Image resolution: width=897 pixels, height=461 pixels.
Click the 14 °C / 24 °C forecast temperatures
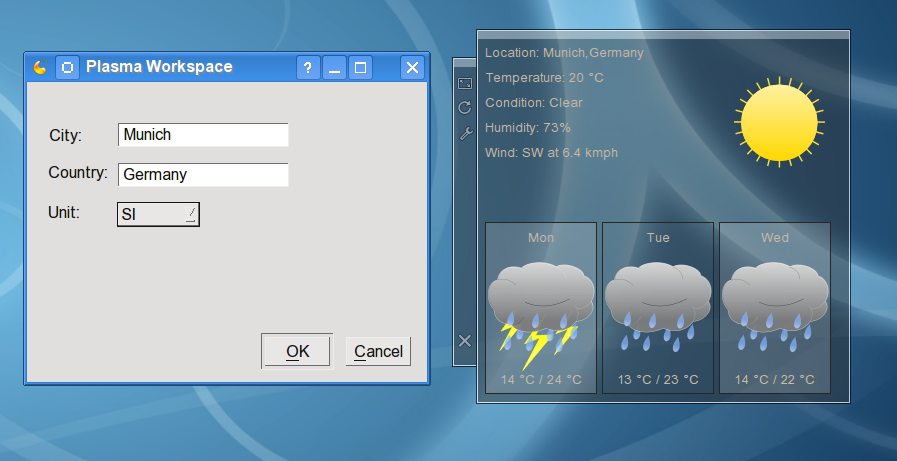(541, 380)
